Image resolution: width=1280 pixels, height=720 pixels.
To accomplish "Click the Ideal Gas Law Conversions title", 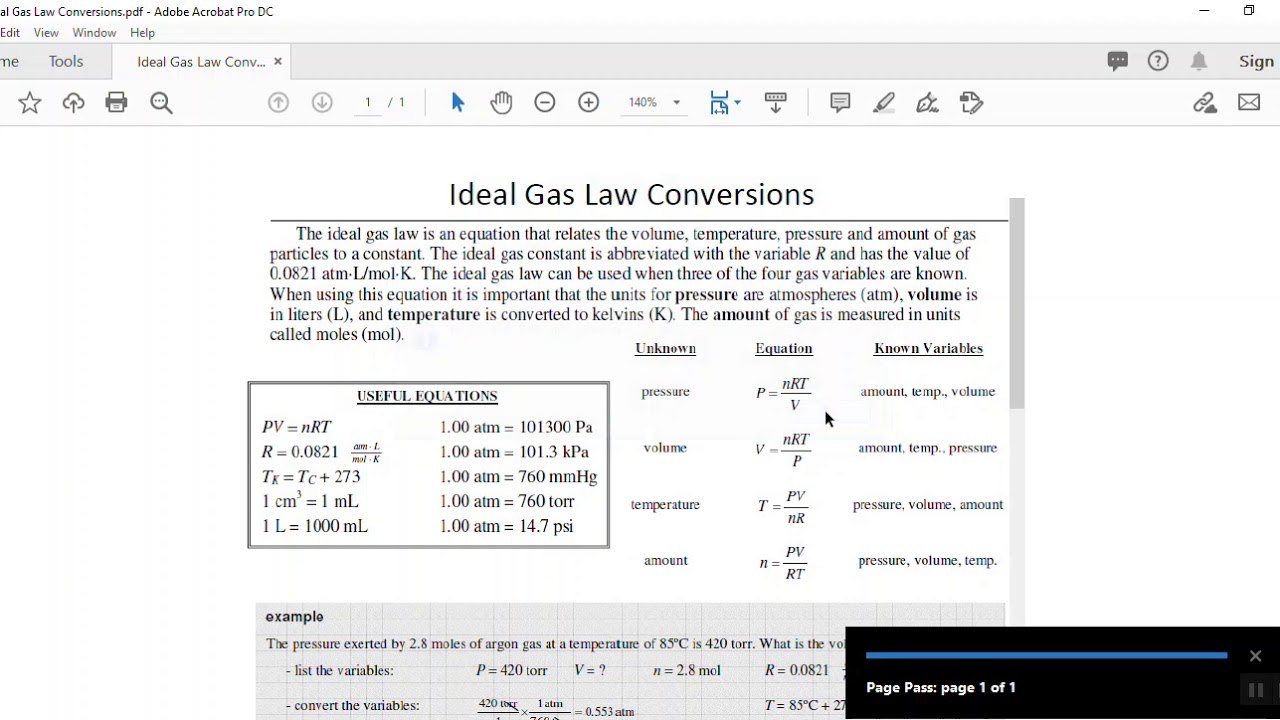I will point(631,193).
